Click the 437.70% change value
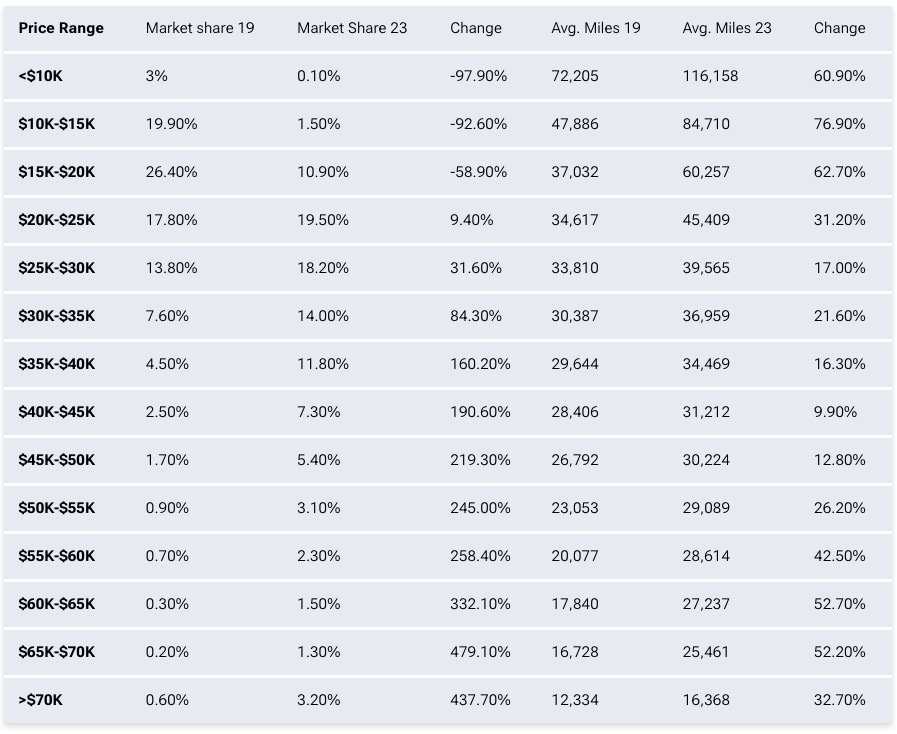897x734 pixels. pos(480,700)
